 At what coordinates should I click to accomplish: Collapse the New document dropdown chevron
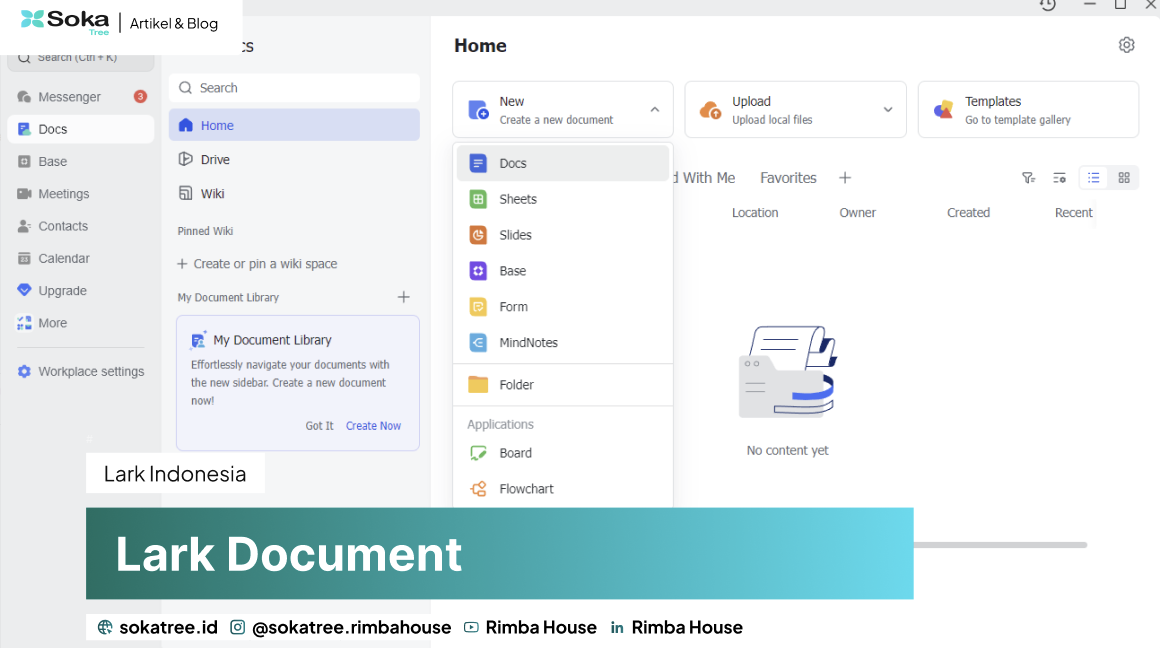pyautogui.click(x=655, y=109)
